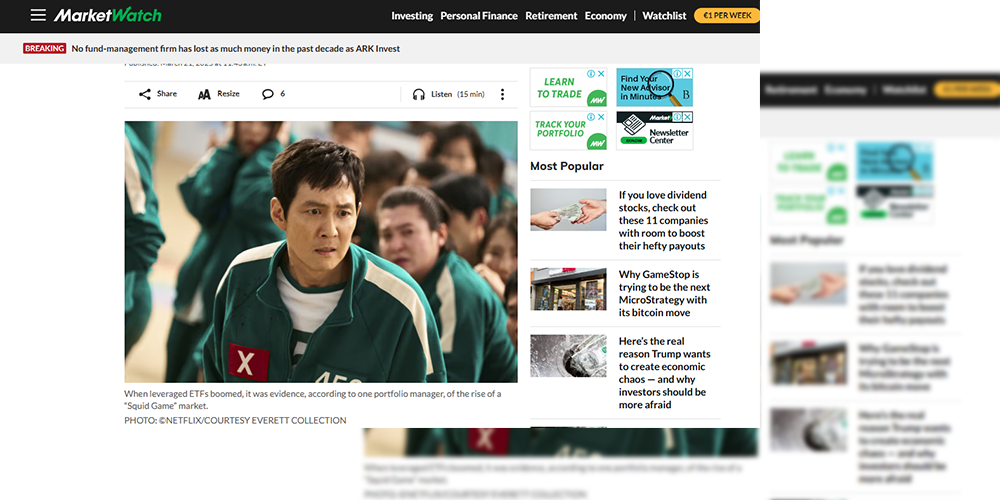This screenshot has height=500, width=1000.
Task: Click the headphones Listen icon
Action: 418,94
